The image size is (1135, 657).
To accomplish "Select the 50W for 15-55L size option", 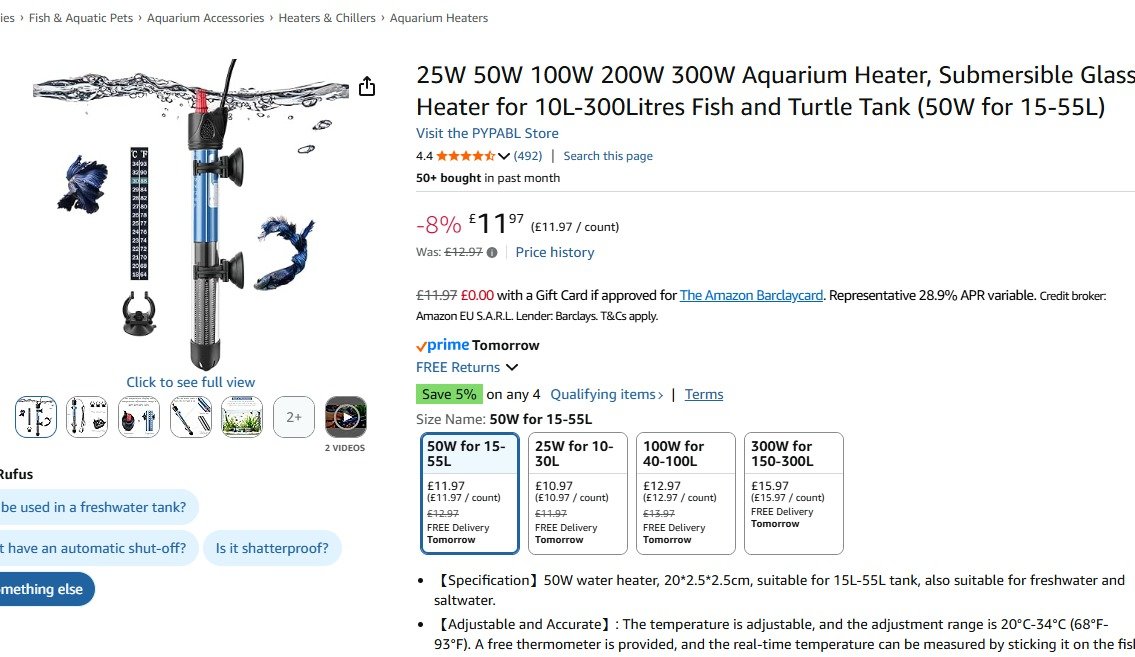I will pyautogui.click(x=470, y=493).
